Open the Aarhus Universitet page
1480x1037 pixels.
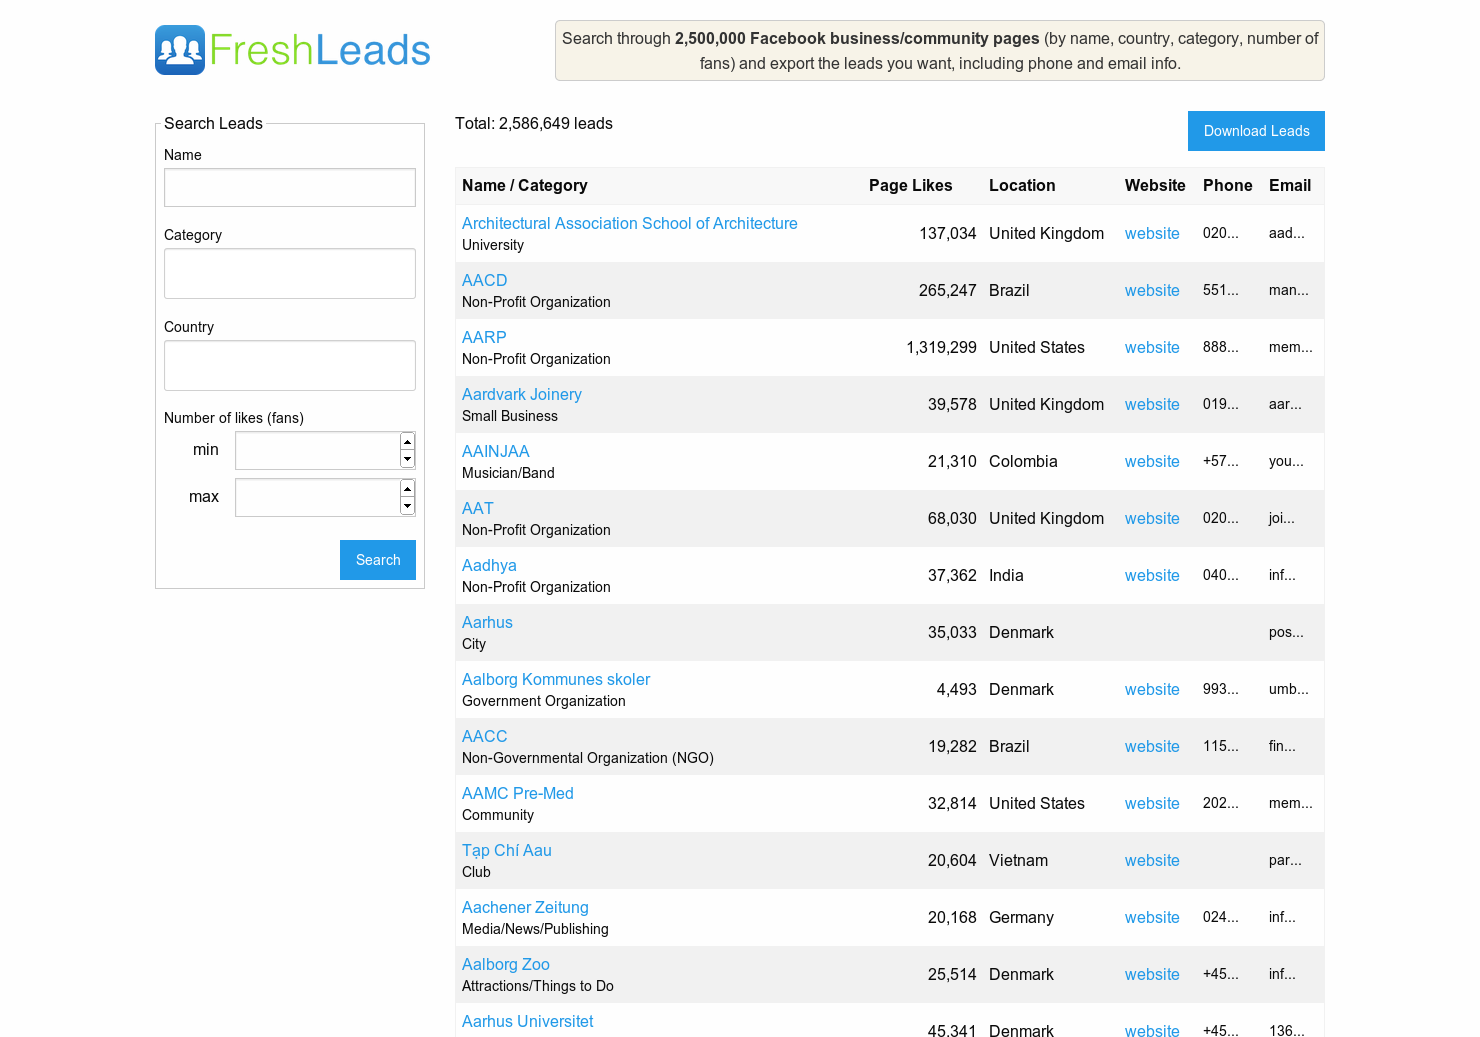pyautogui.click(x=527, y=1021)
